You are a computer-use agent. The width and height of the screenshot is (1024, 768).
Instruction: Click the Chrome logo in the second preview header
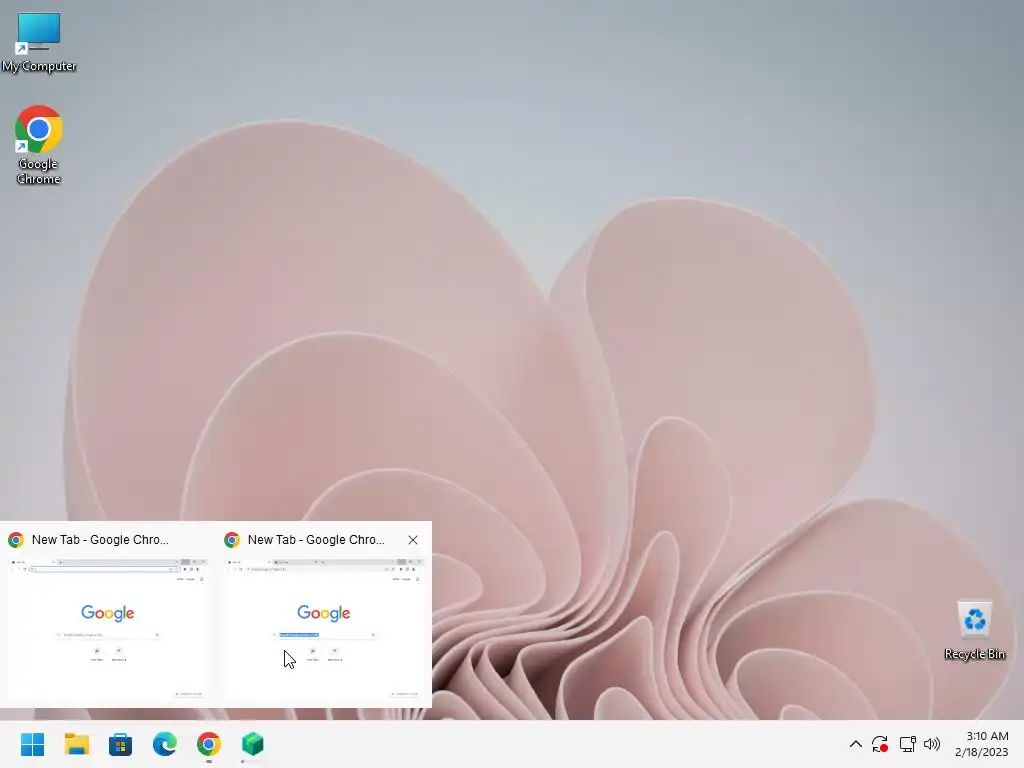(232, 540)
